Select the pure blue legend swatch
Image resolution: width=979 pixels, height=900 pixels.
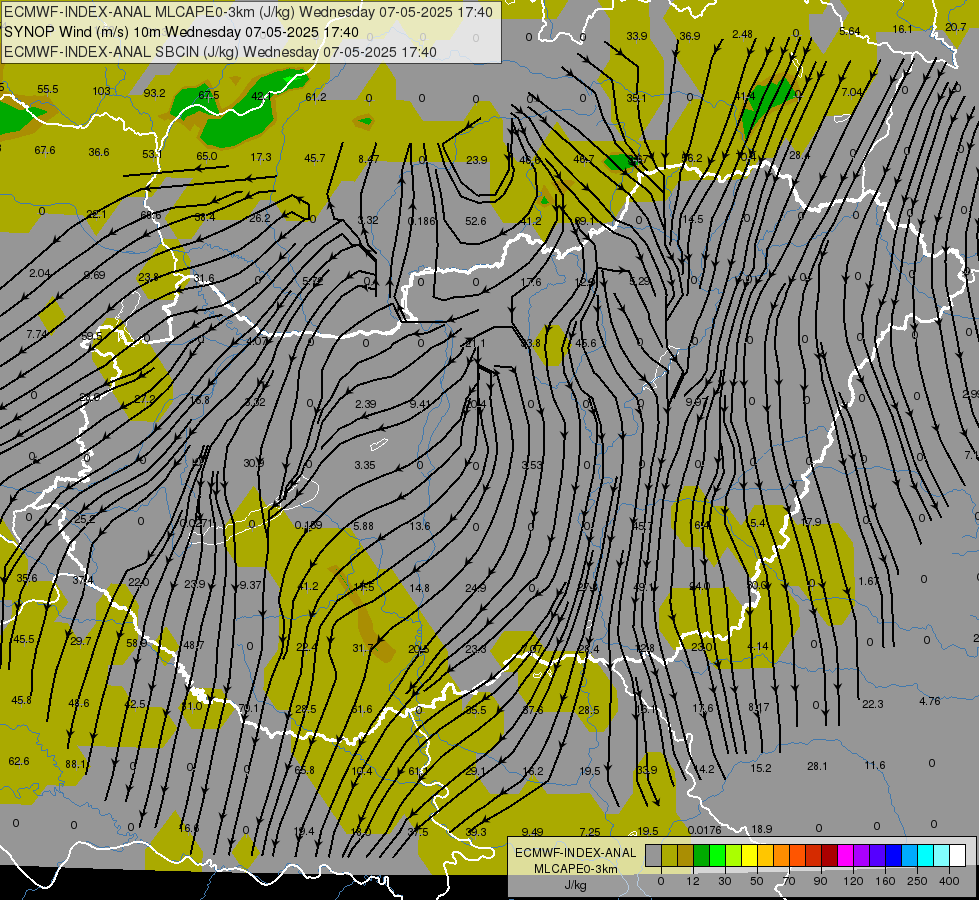pyautogui.click(x=894, y=855)
